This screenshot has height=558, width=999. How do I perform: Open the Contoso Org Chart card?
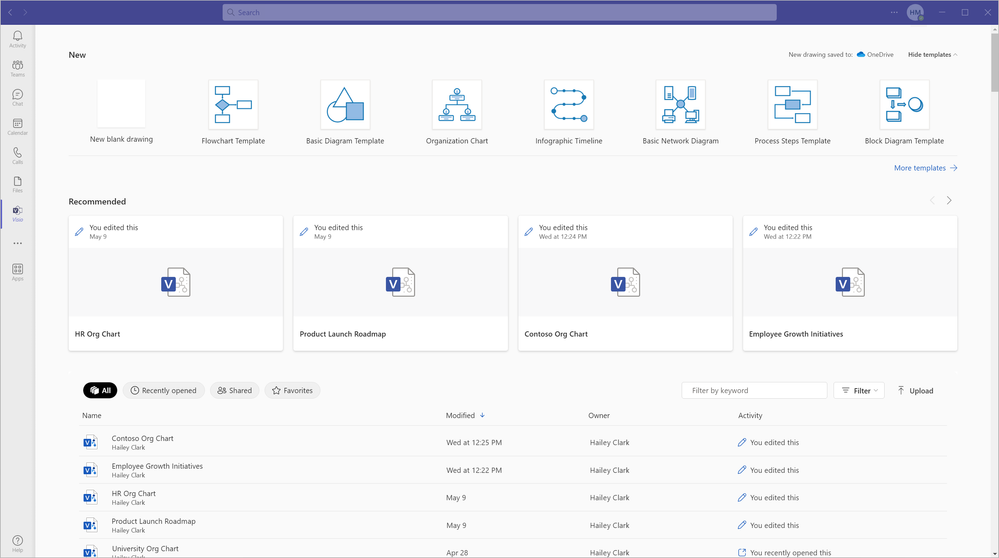coord(625,283)
